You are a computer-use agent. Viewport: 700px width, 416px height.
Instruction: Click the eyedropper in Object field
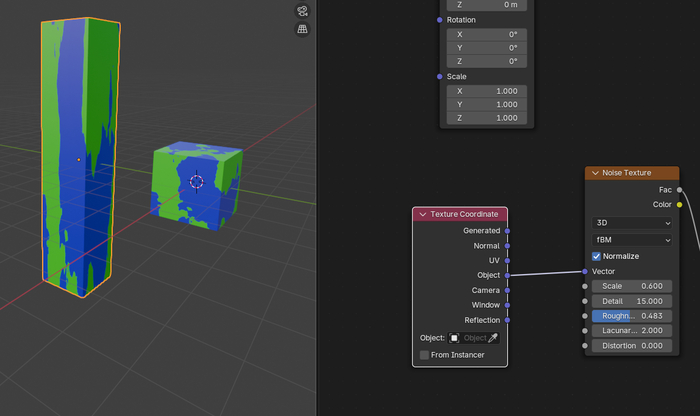(x=491, y=338)
